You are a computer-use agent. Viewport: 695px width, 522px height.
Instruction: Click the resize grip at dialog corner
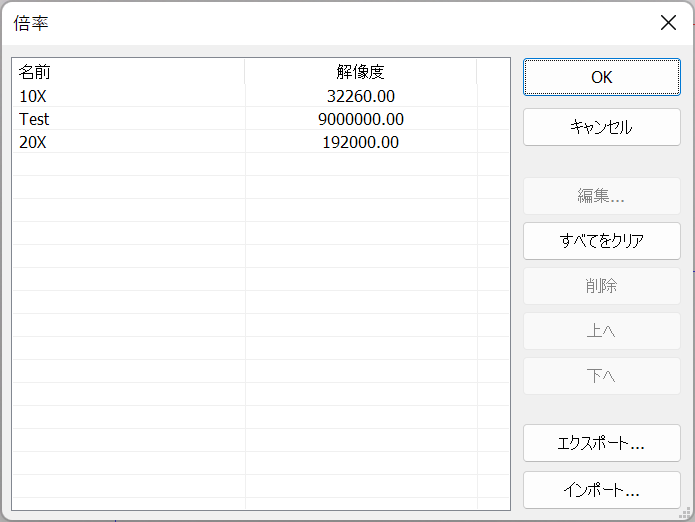(686, 513)
